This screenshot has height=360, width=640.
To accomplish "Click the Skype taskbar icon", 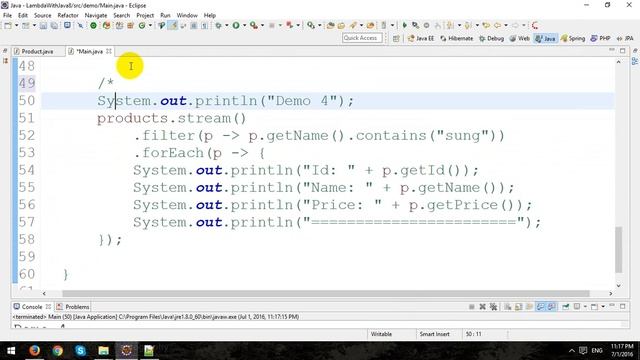I will pos(80,350).
